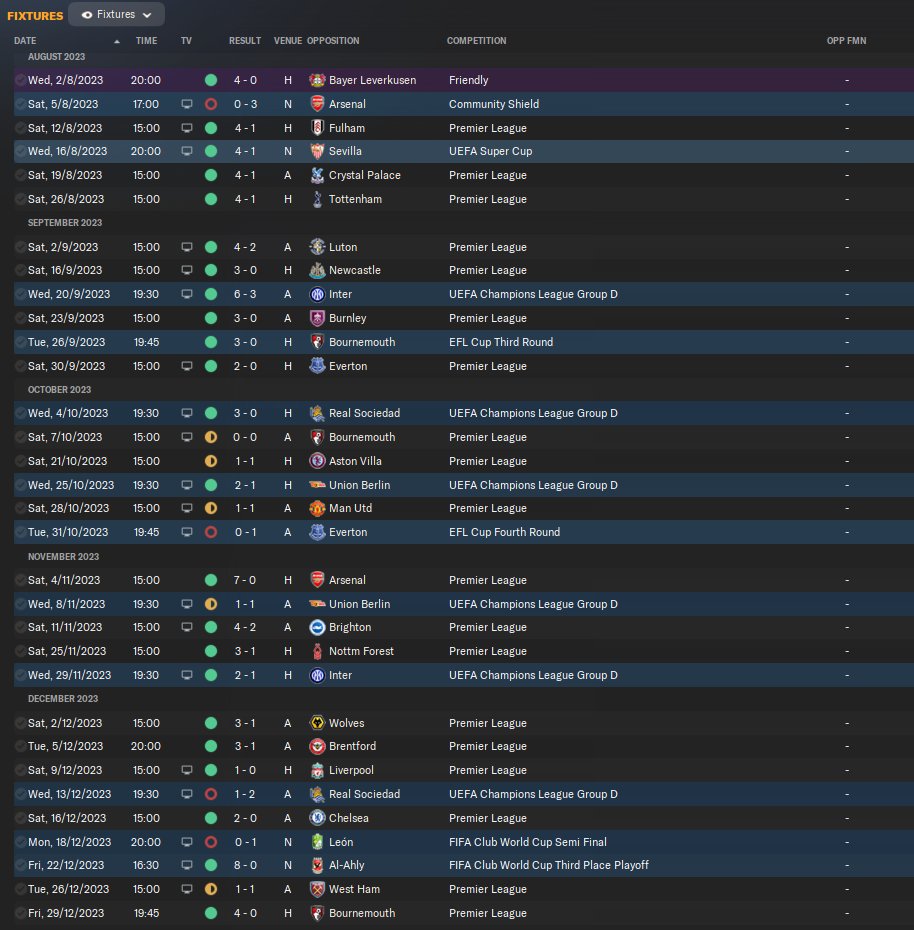Click the Burnley club badge
The width and height of the screenshot is (914, 930).
[317, 318]
